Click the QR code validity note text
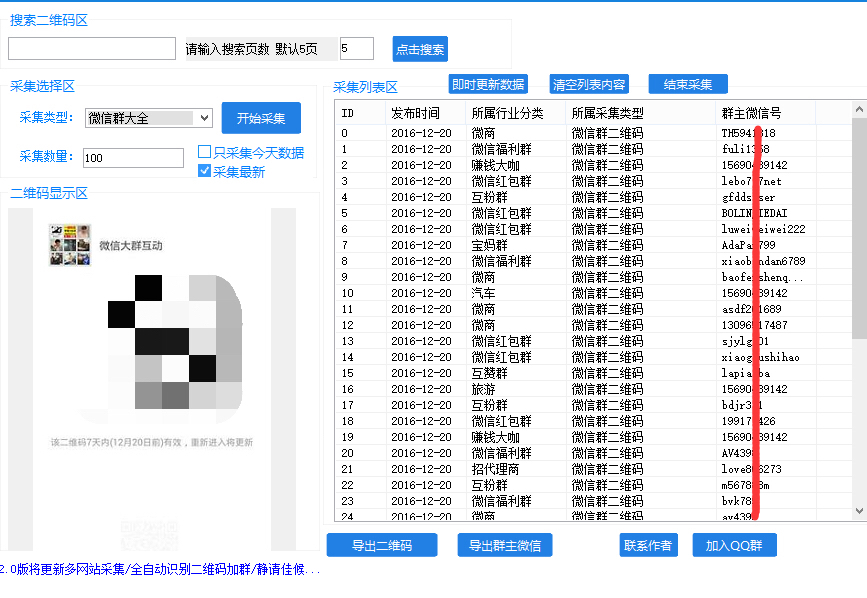The image size is (867, 598). tap(152, 442)
